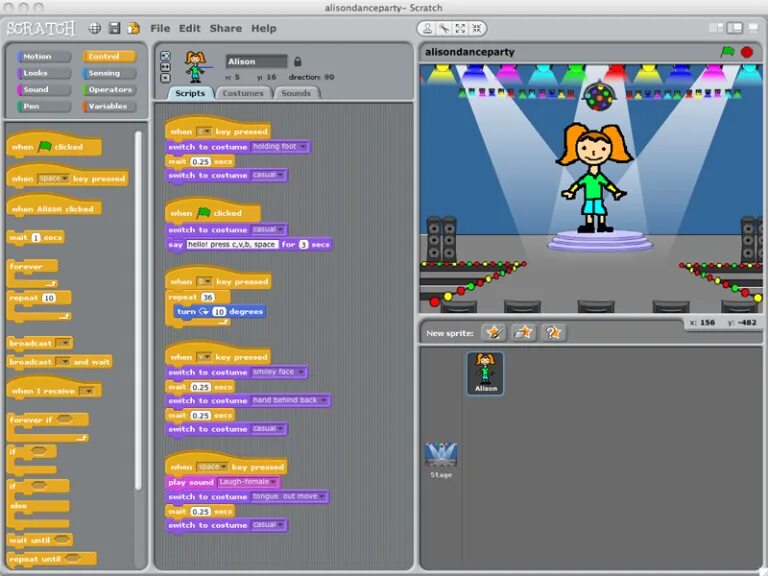Open the Share menu
The height and width of the screenshot is (576, 768).
point(226,28)
